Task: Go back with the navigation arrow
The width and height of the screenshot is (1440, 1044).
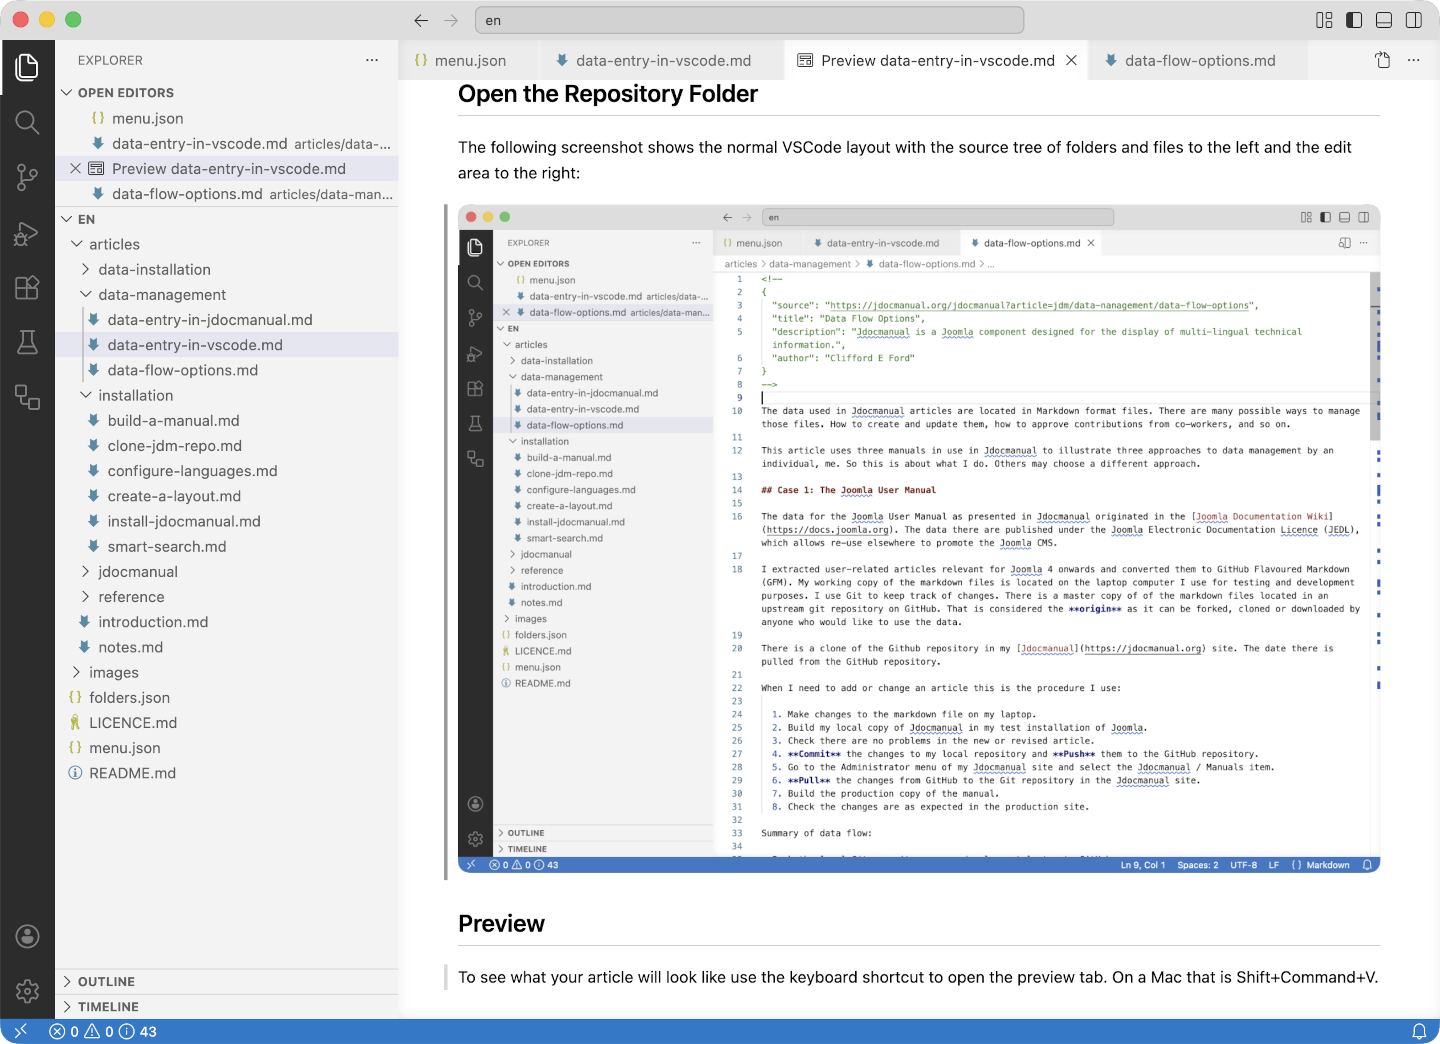Action: tap(421, 20)
